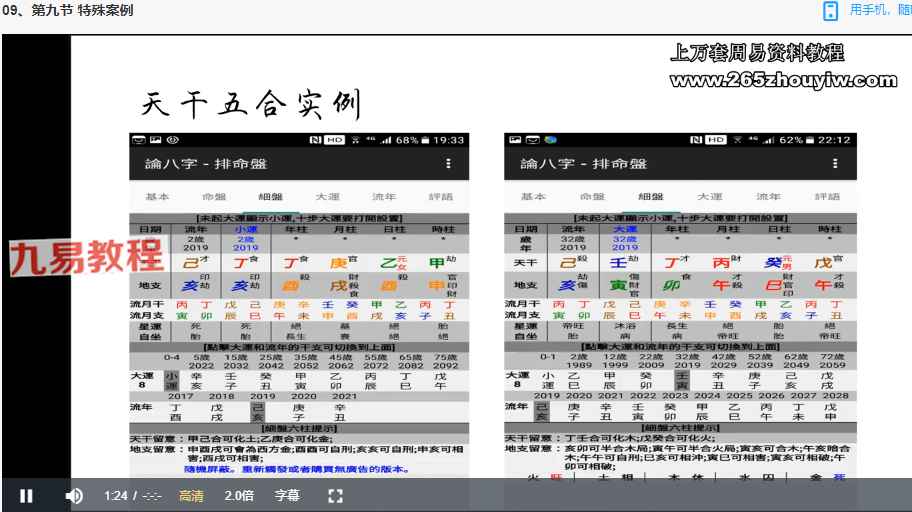Image resolution: width=912 pixels, height=512 pixels.
Task: Select 細盤 tab in the 19:33 phone
Action: pos(270,197)
